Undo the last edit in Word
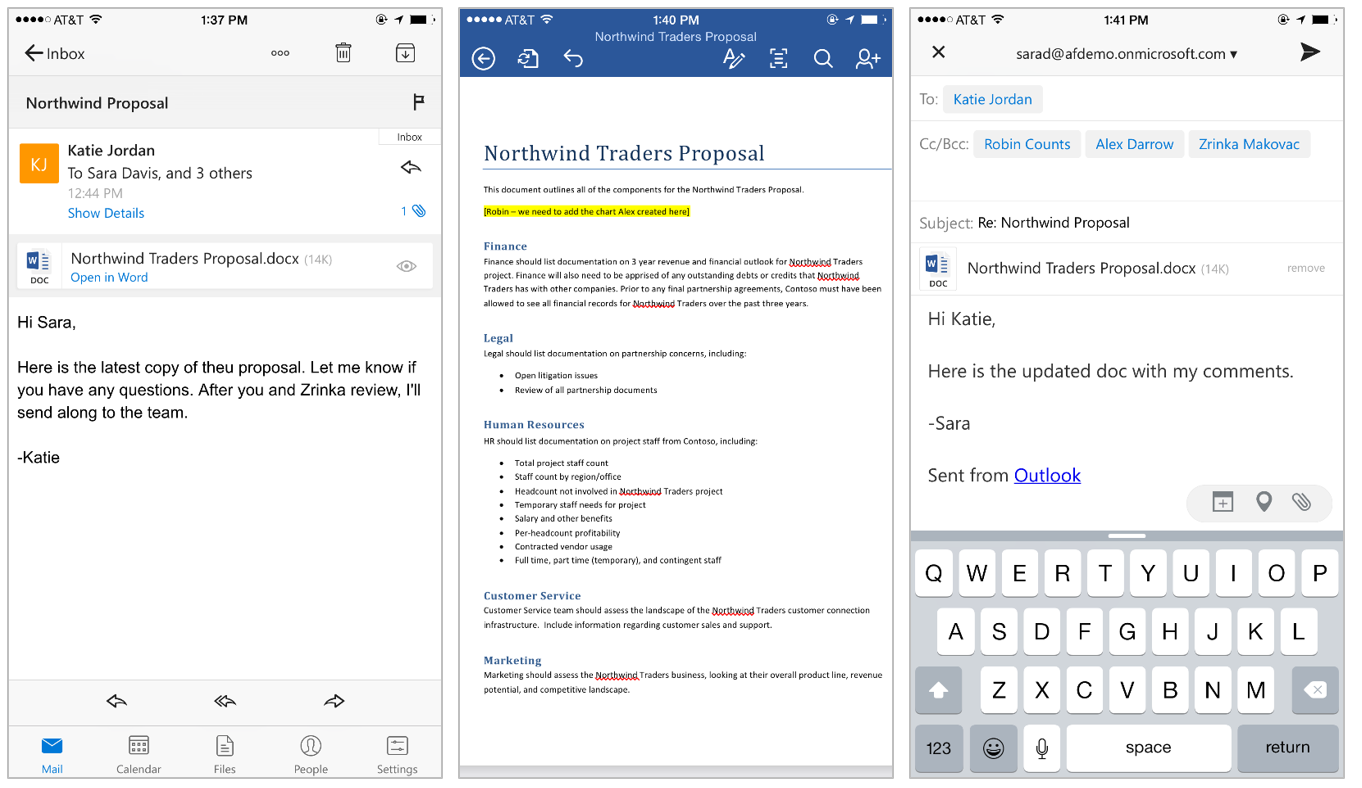This screenshot has height=788, width=1362. pos(573,59)
